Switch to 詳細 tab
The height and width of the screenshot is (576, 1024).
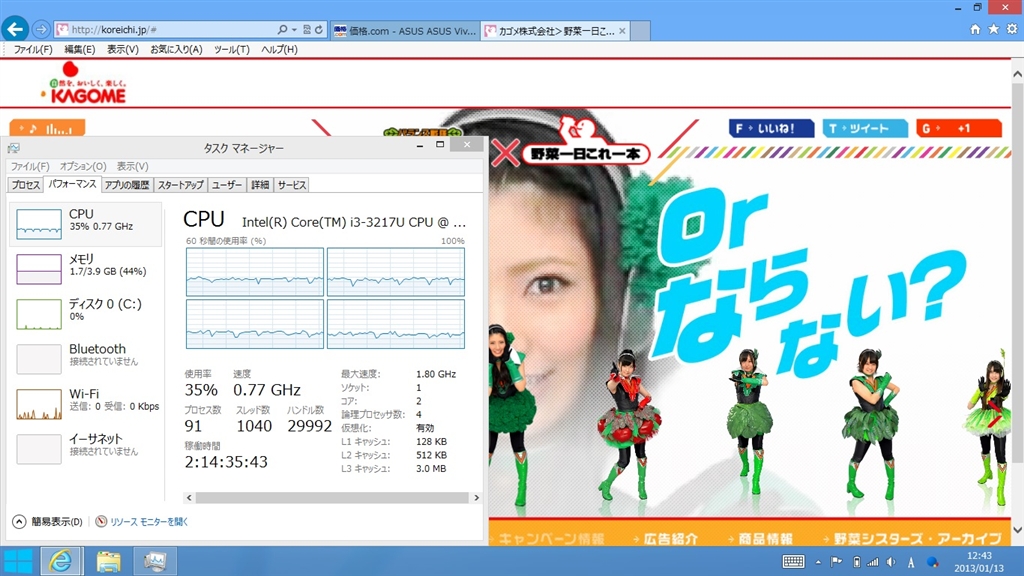pyautogui.click(x=260, y=185)
